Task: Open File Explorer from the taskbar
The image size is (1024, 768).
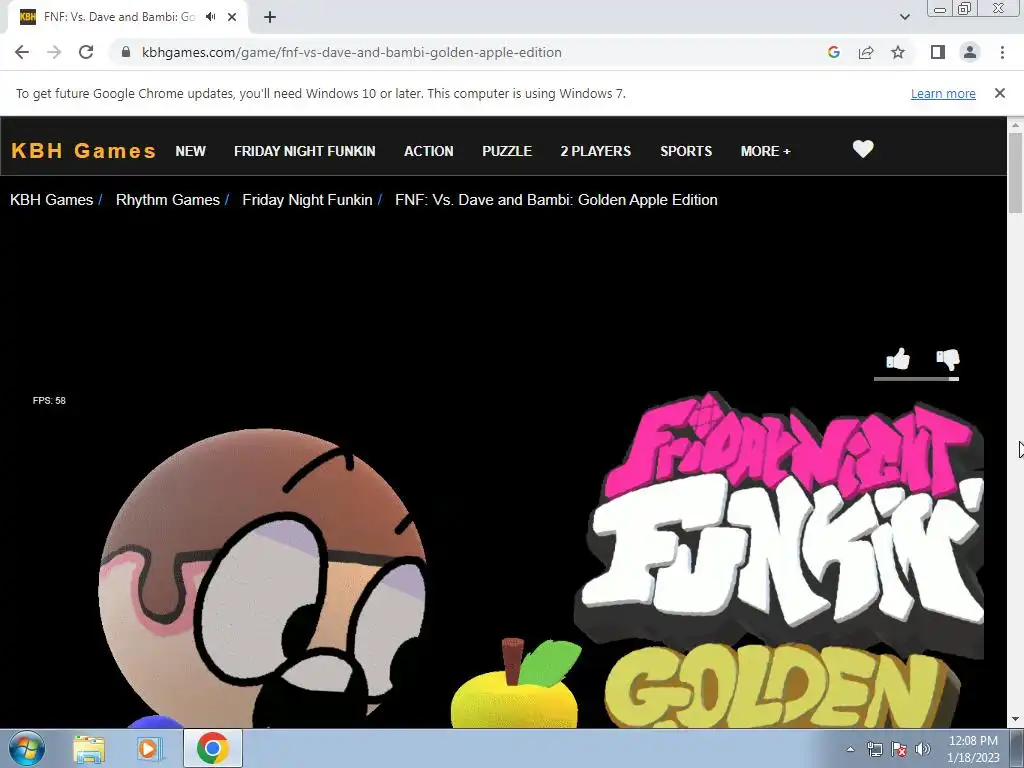Action: click(89, 749)
